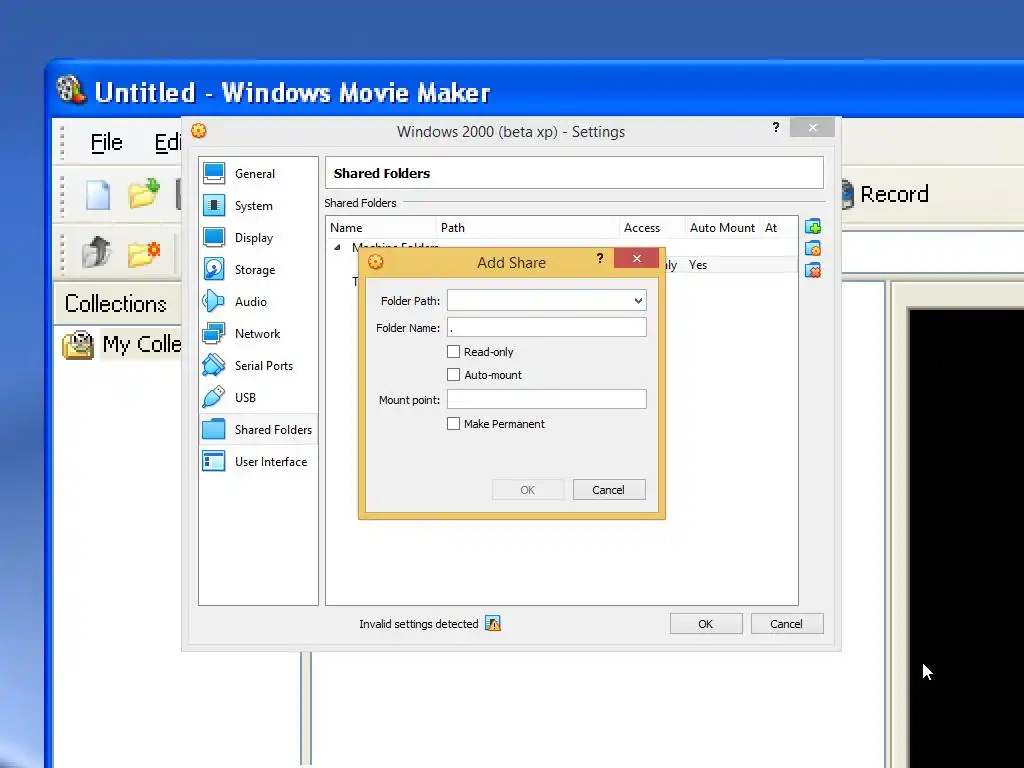Click the New Collection folder icon in Movie Maker
Image resolution: width=1024 pixels, height=768 pixels.
(x=144, y=253)
